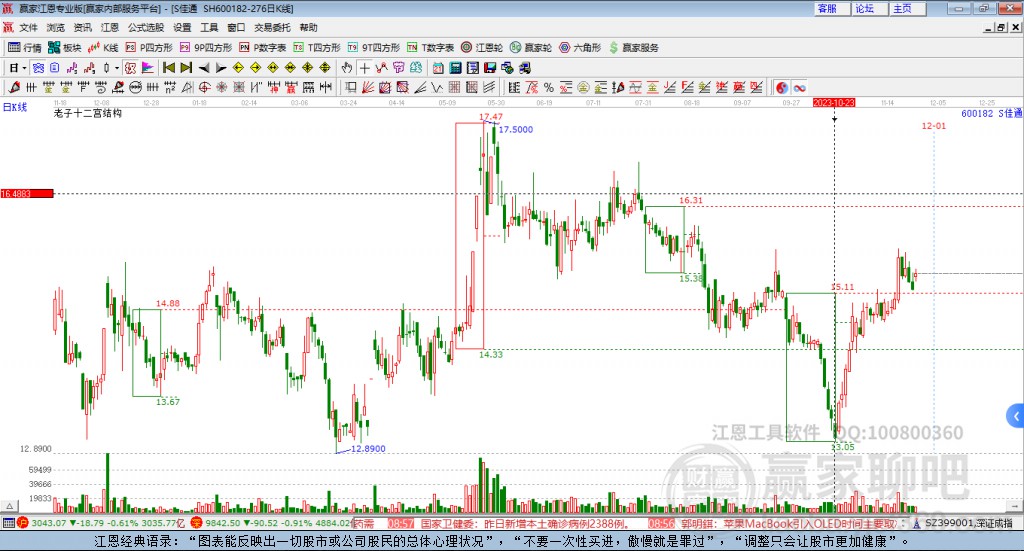The width and height of the screenshot is (1024, 551).
Task: Open the 六角形 hexagon tool
Action: pyautogui.click(x=580, y=48)
